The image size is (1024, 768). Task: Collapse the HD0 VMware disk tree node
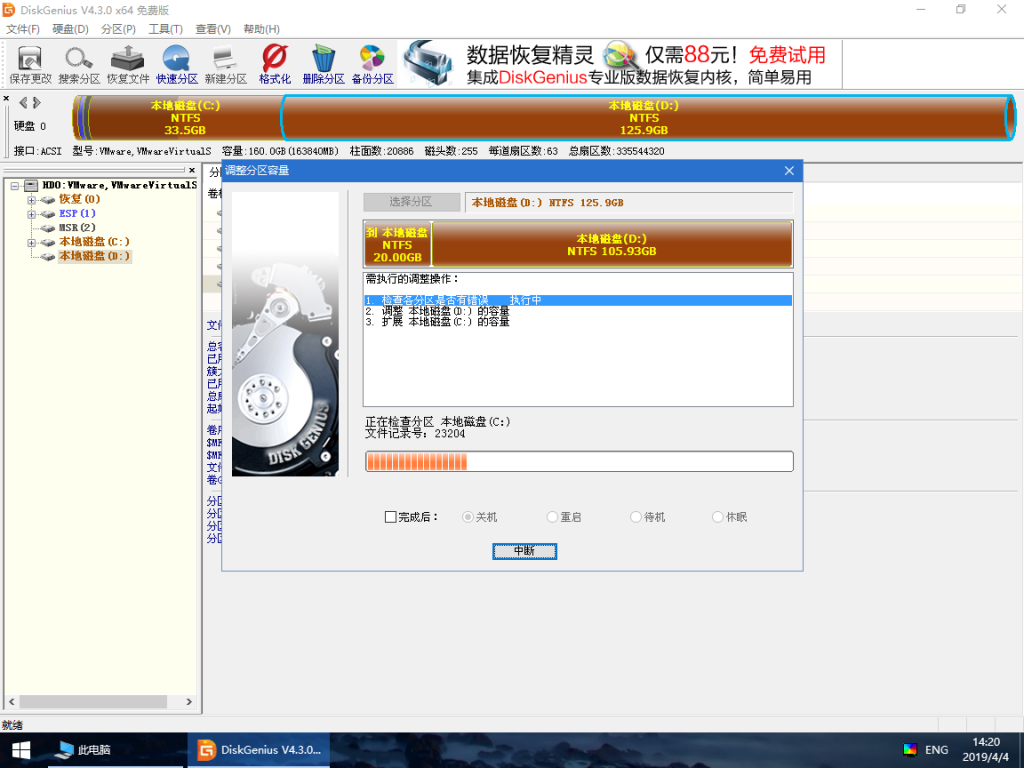pyautogui.click(x=17, y=185)
